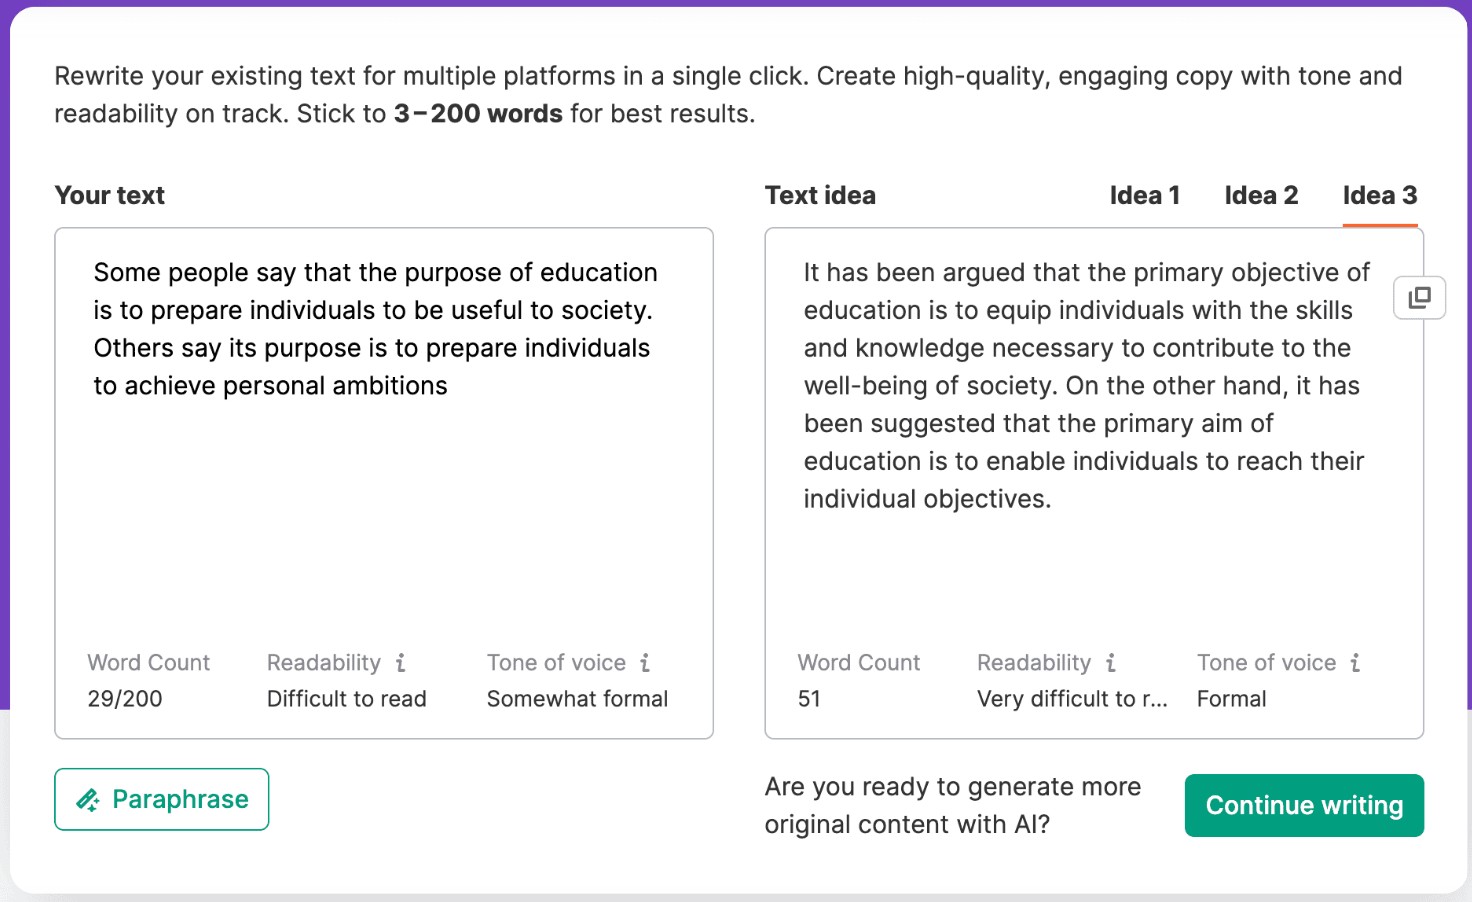1472x902 pixels.
Task: Open the Readability info icon under Text idea
Action: [x=1110, y=663]
